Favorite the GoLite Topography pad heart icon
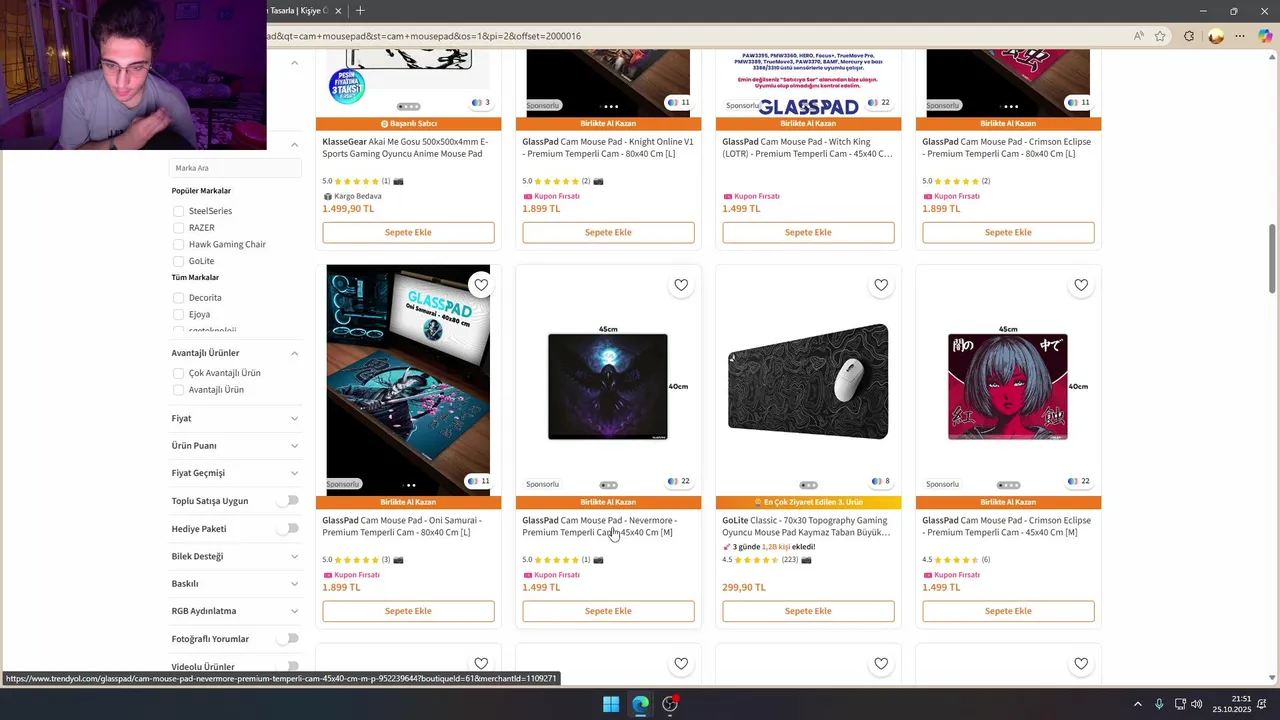The width and height of the screenshot is (1280, 720). pos(881,285)
